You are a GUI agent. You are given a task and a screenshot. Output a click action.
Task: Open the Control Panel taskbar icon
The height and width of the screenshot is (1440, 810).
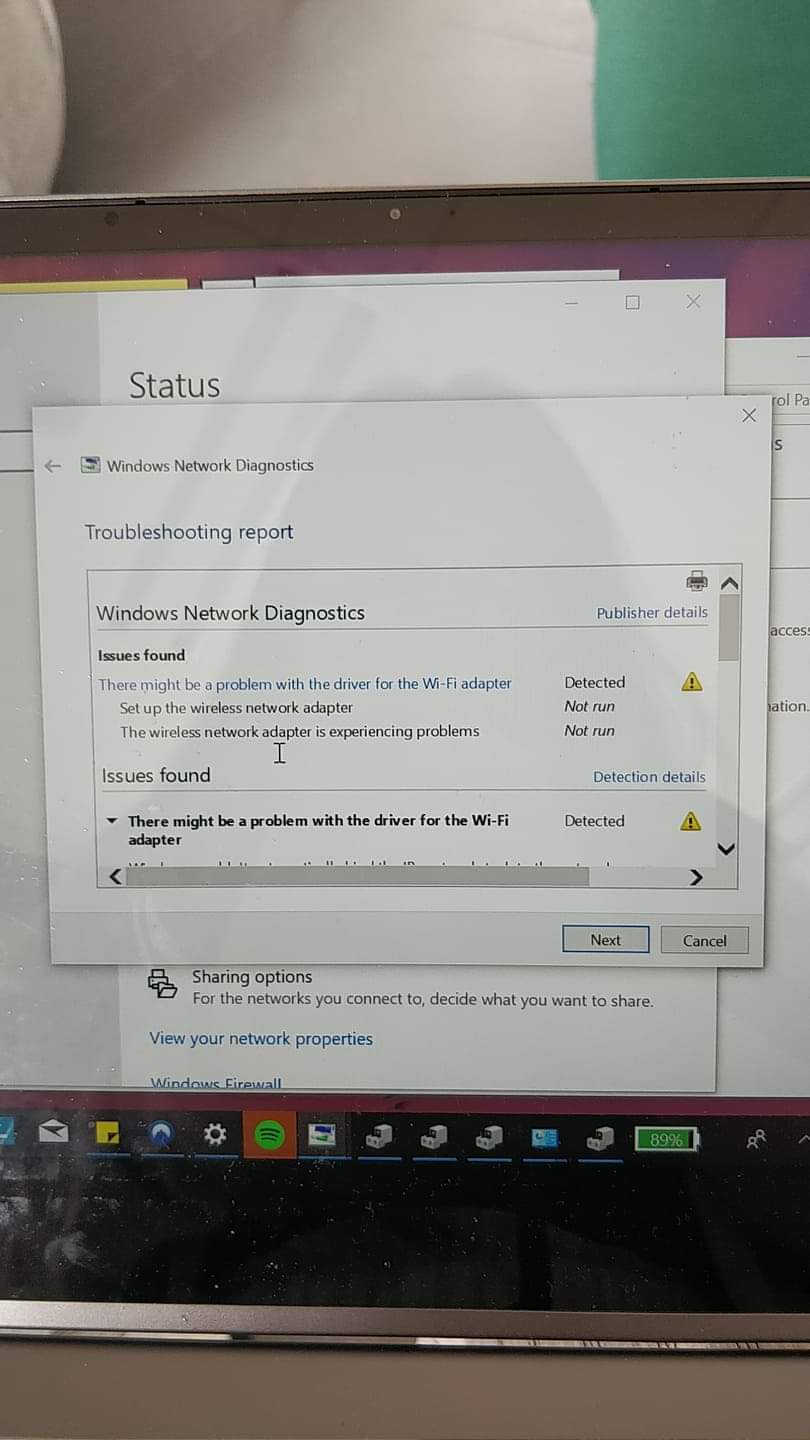[x=544, y=1137]
